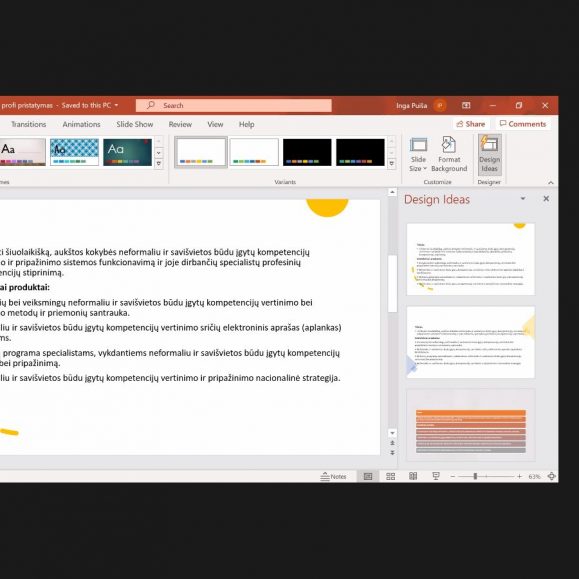This screenshot has height=579, width=579.
Task: Expand the Variants gallery more arrow
Action: (391, 163)
